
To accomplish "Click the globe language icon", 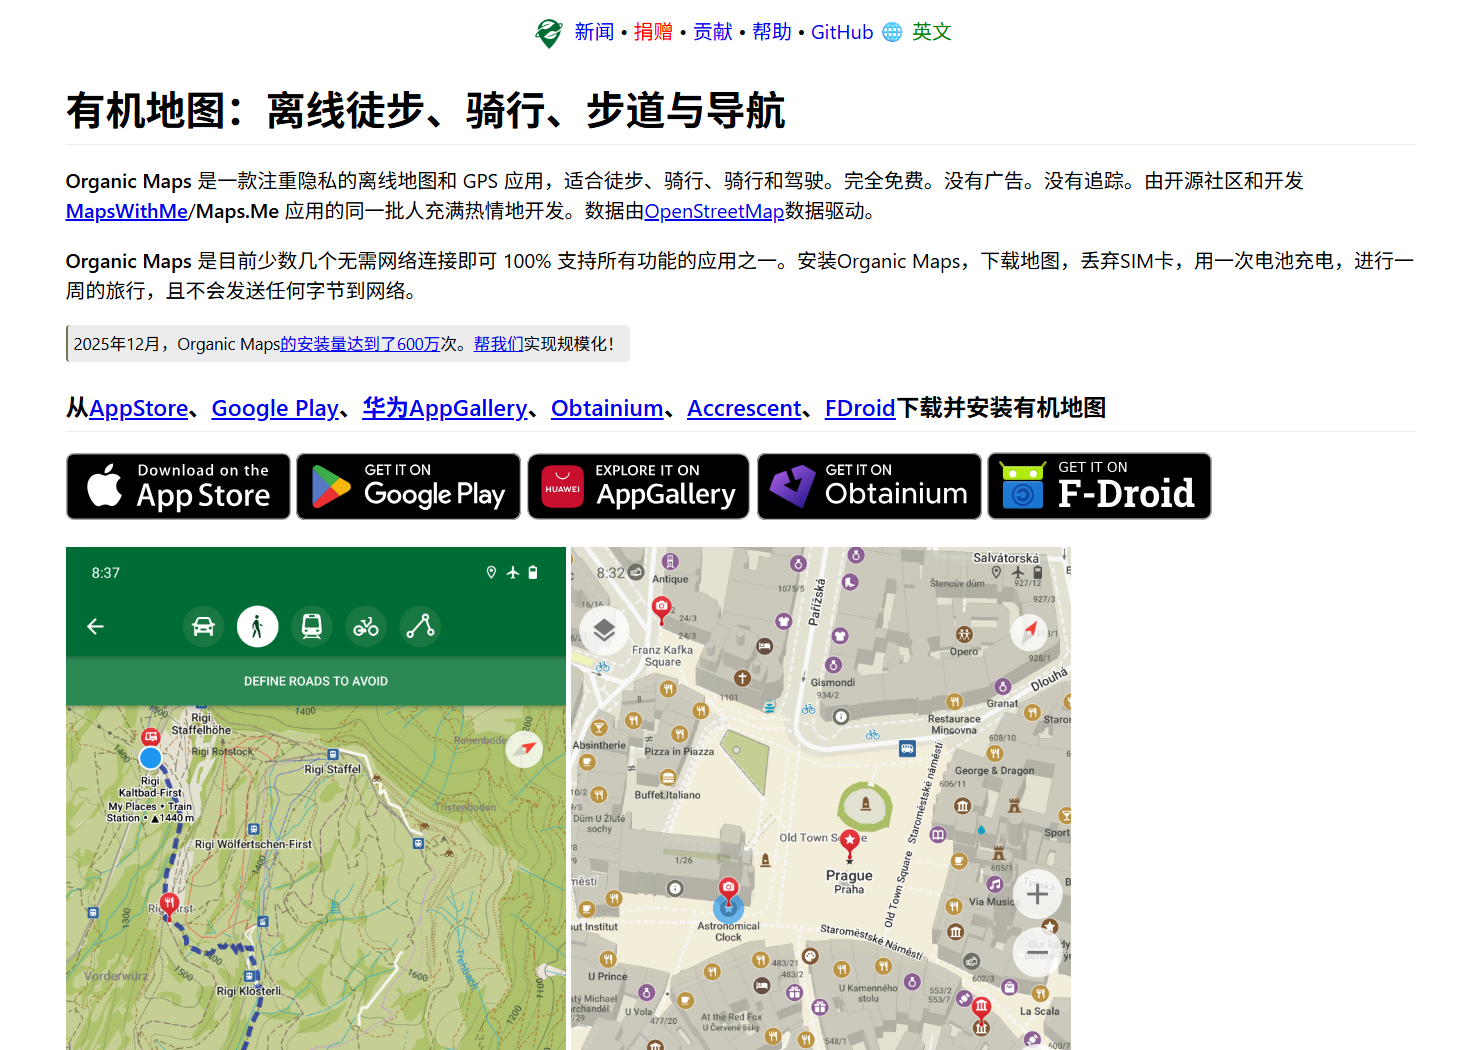I will pyautogui.click(x=892, y=32).
